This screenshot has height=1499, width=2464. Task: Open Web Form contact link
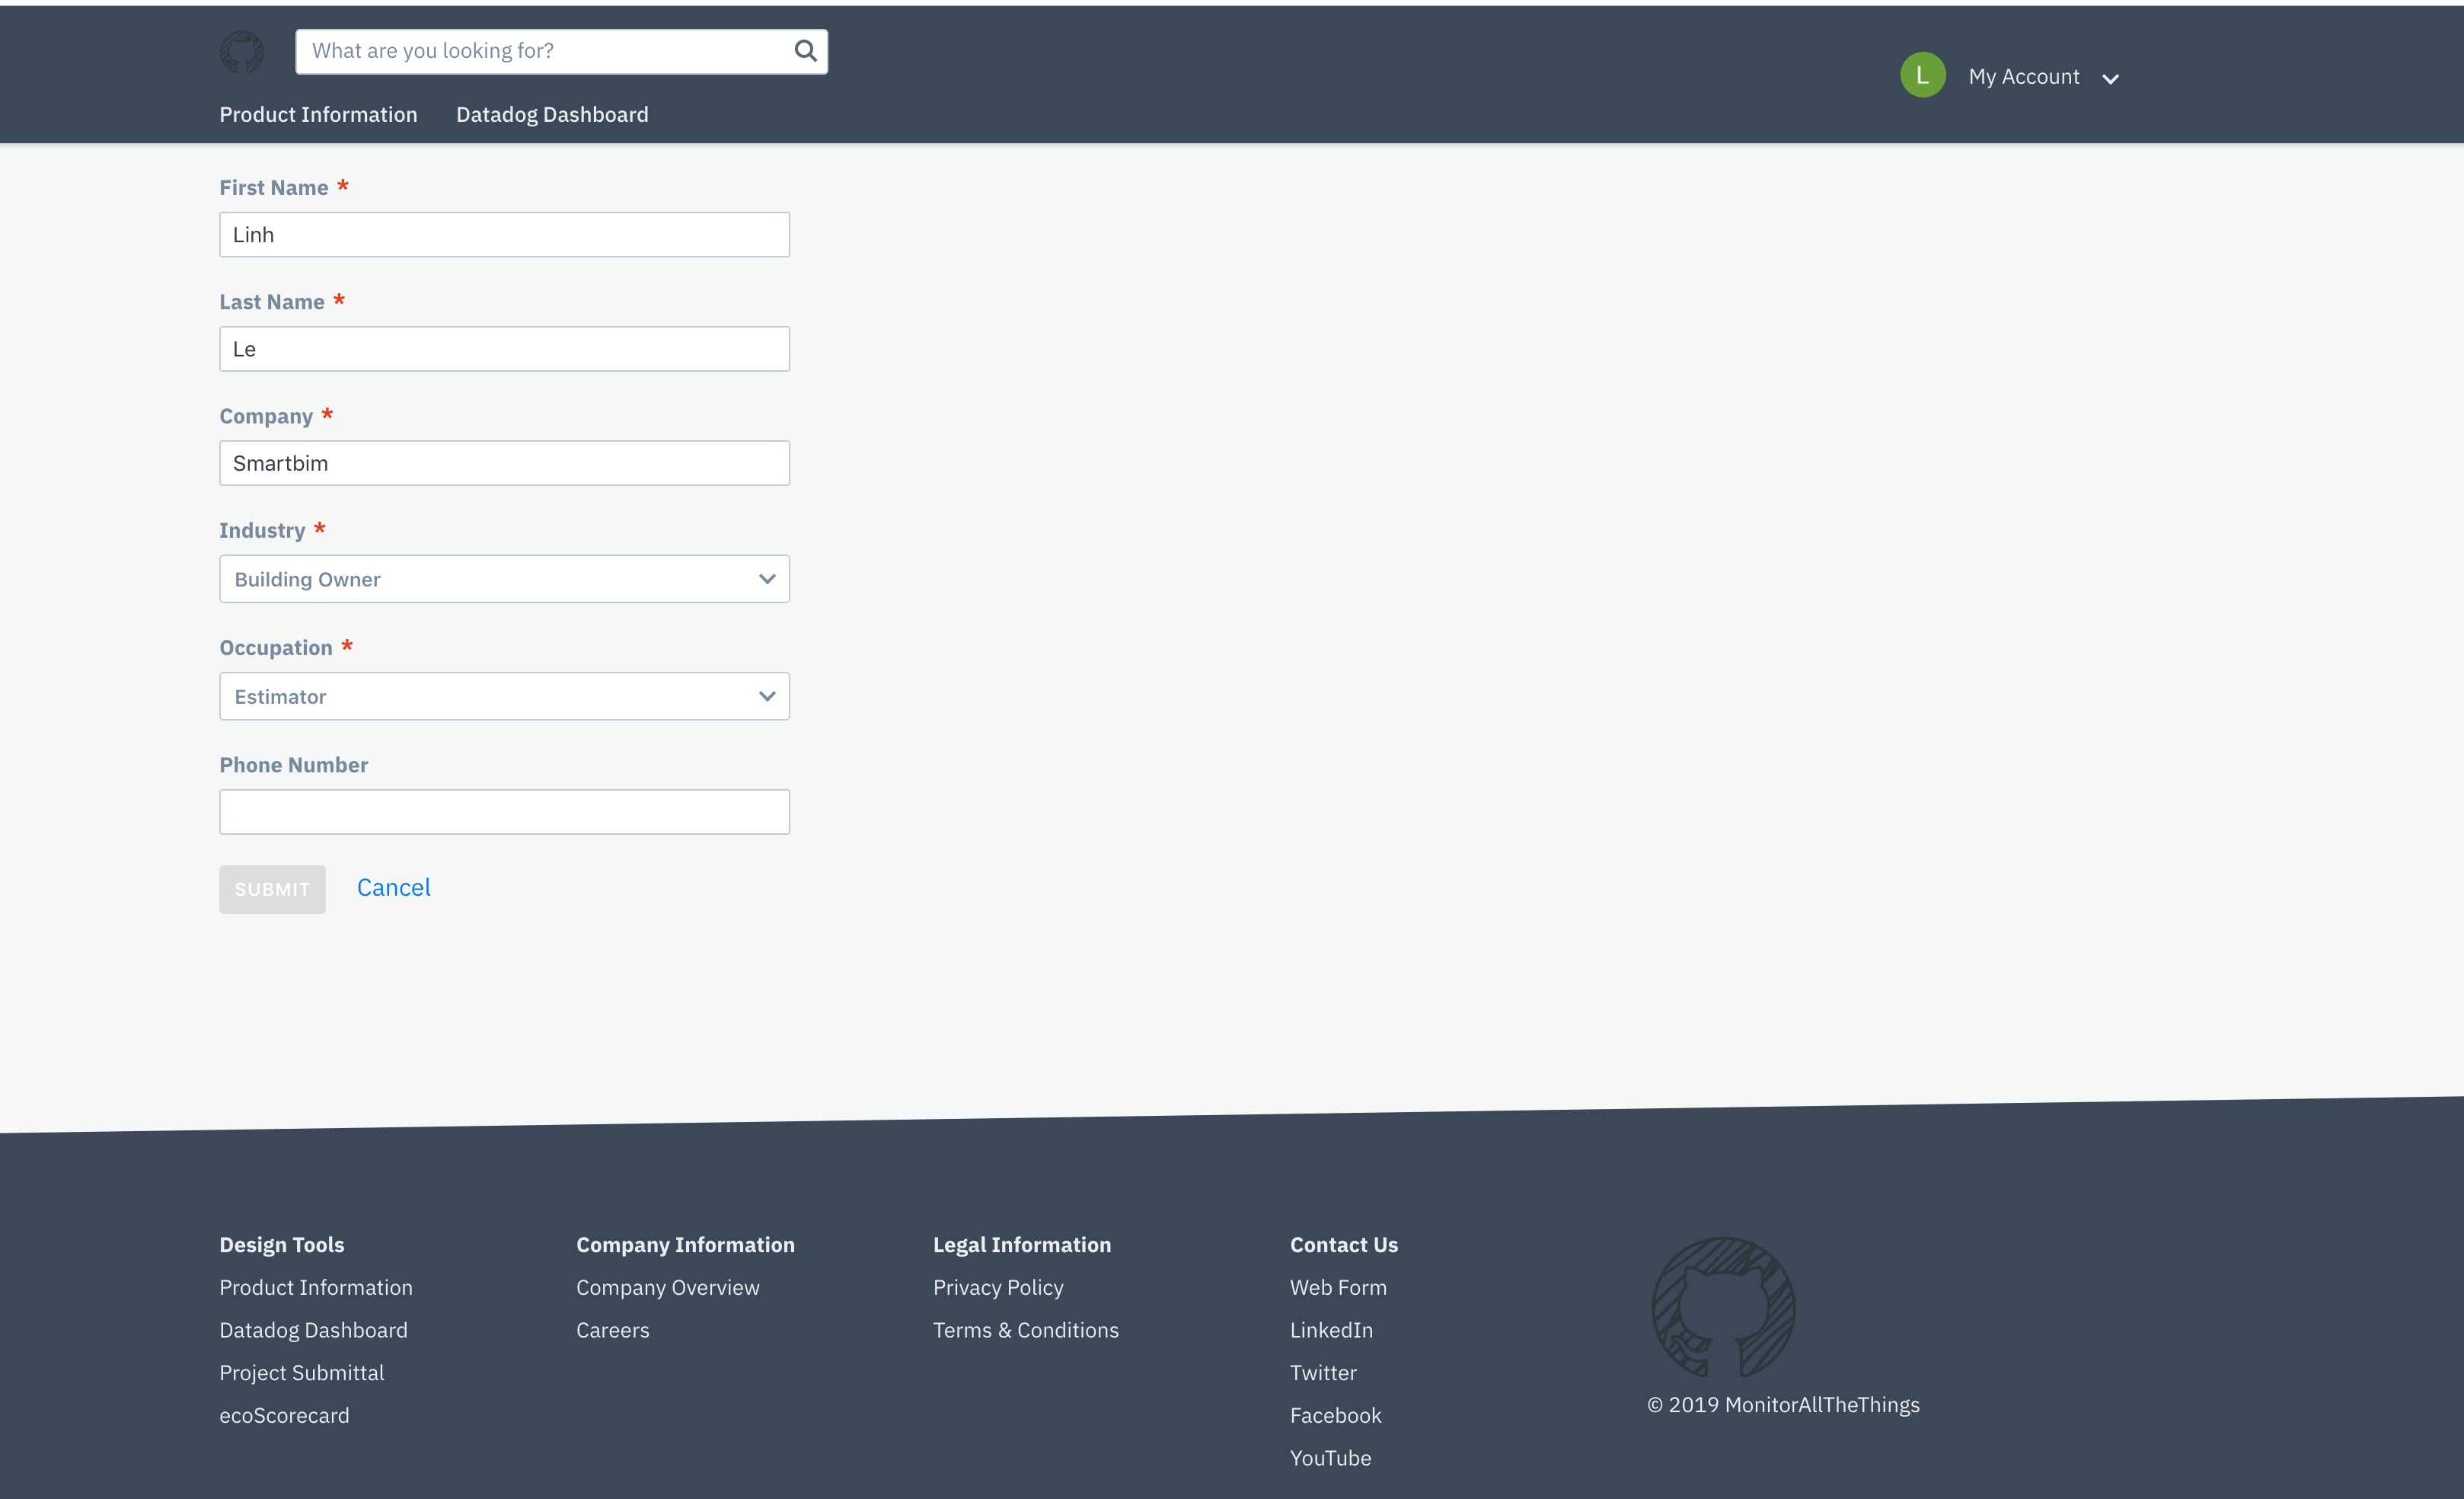(1338, 1287)
